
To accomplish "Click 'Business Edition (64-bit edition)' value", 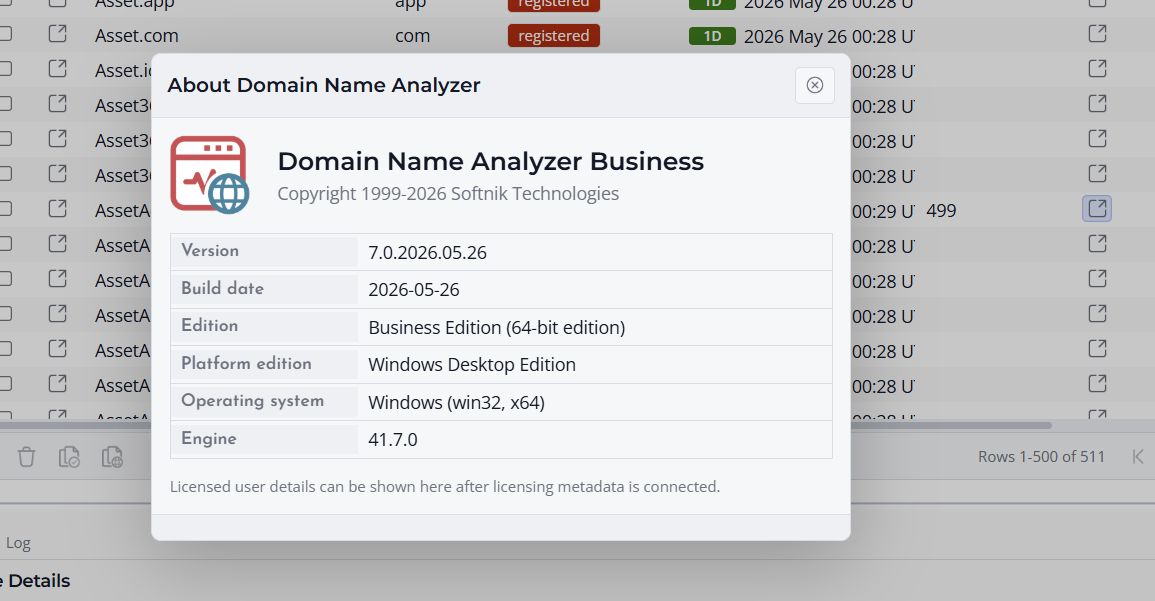I will [x=496, y=327].
